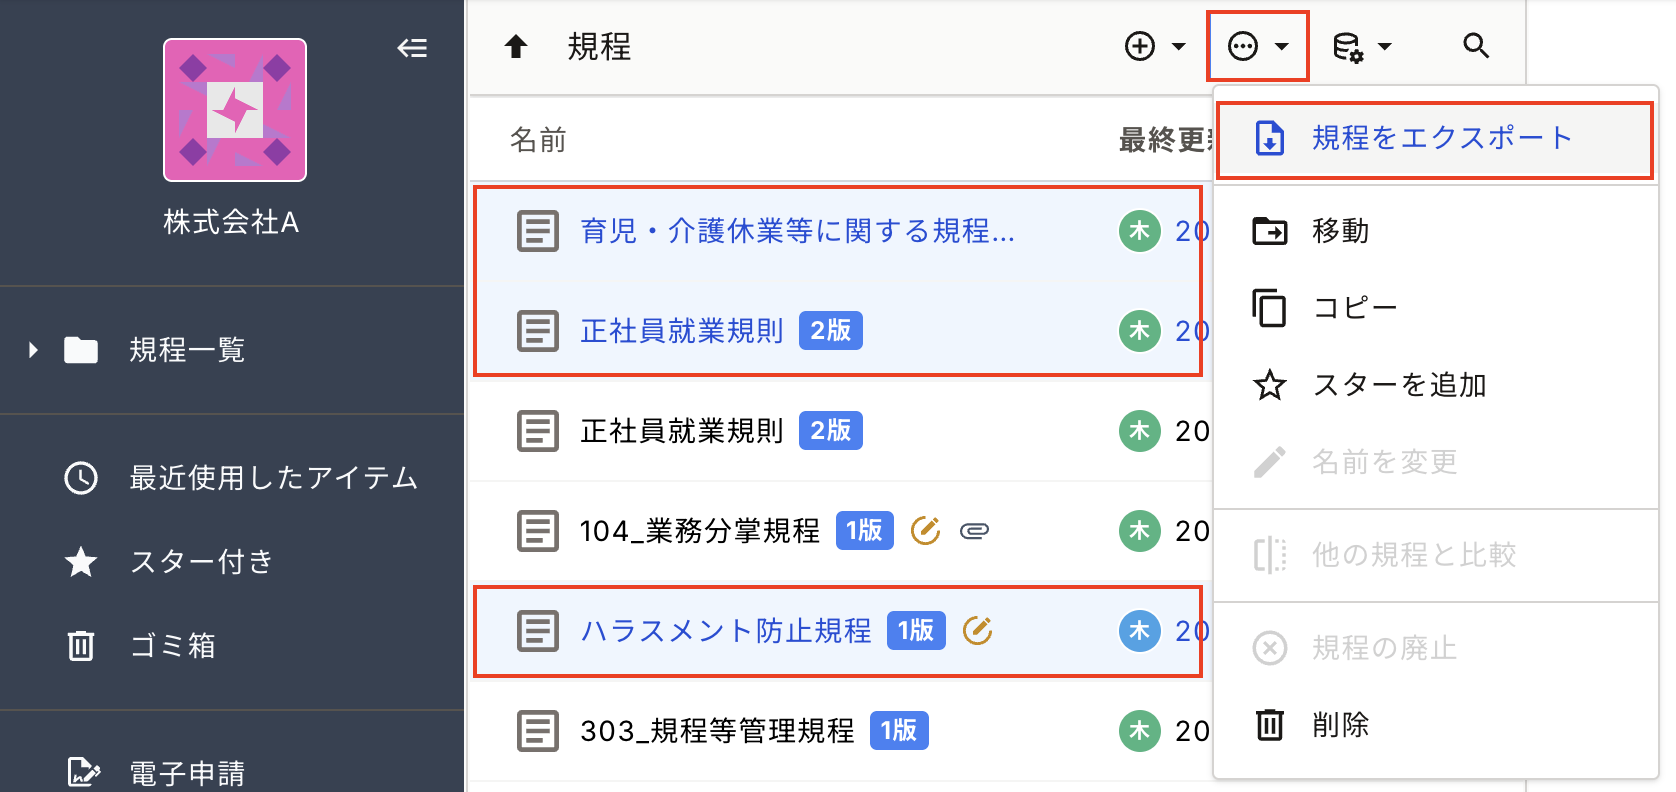Open 最近使用したアイテム recent items

pyautogui.click(x=240, y=478)
